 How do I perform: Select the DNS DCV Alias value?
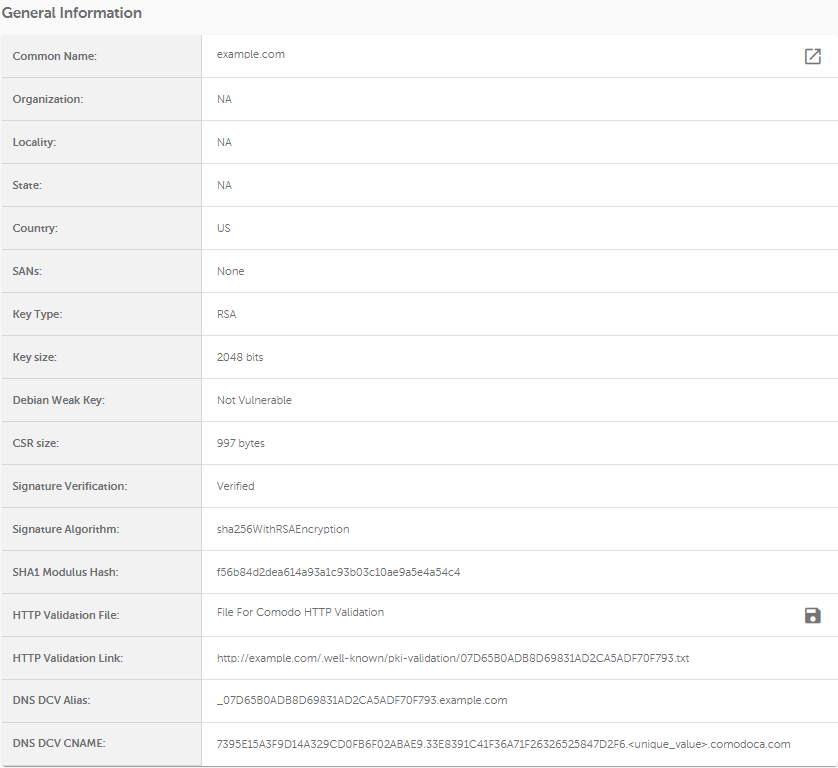[x=362, y=700]
